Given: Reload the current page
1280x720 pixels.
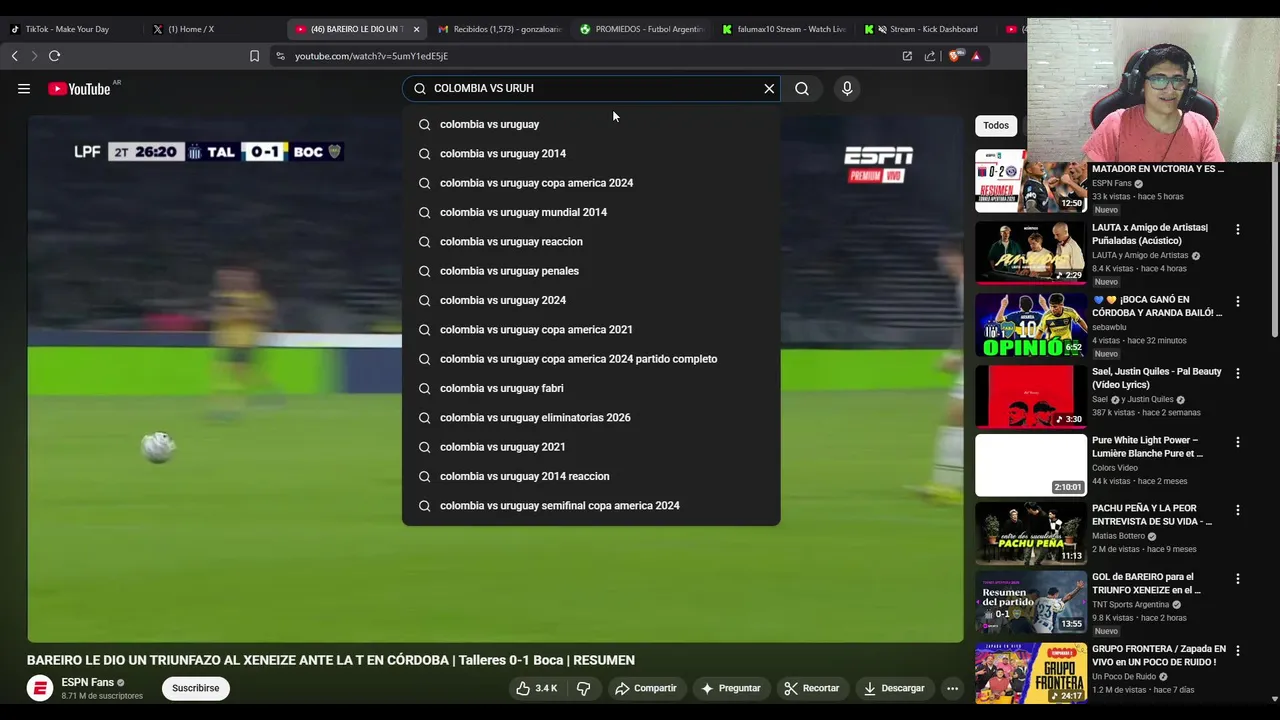Looking at the screenshot, I should (54, 56).
